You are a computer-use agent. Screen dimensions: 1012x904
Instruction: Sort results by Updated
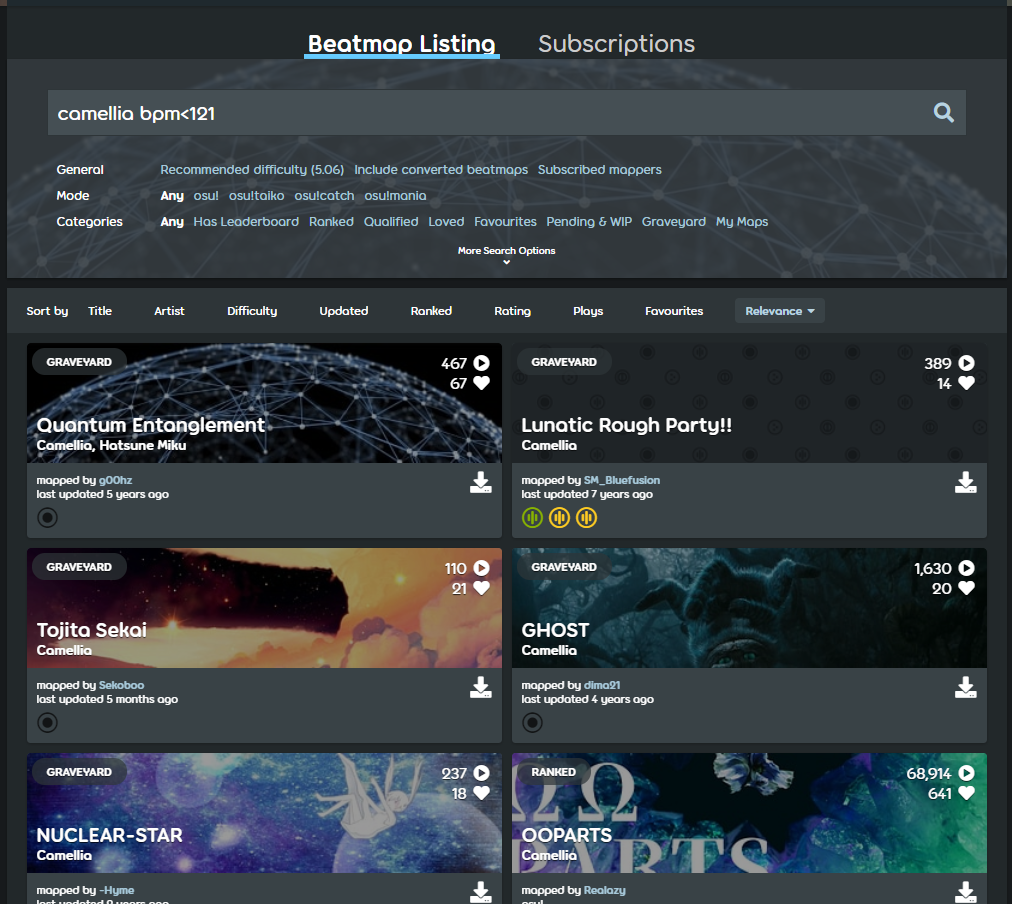point(343,311)
